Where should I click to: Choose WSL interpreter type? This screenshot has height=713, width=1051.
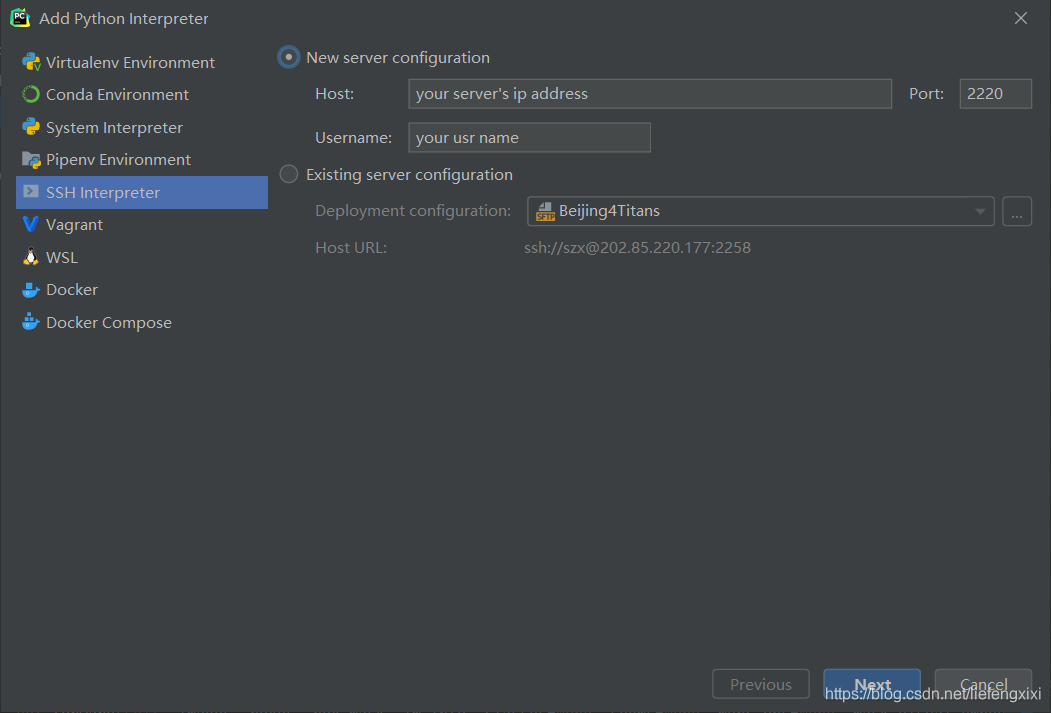(x=62, y=257)
